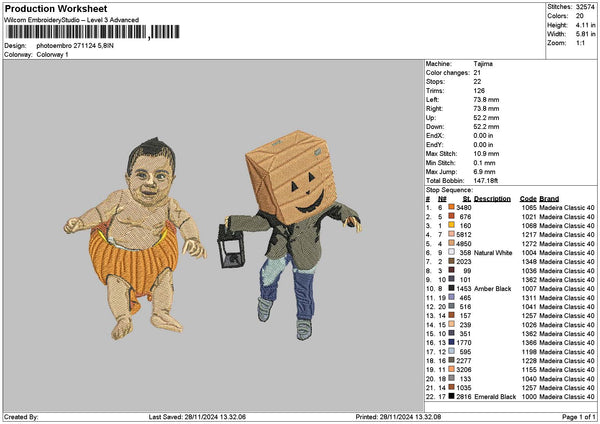Click the Max Stitch value '10.9 mm'
The height and width of the screenshot is (424, 600).
[486, 153]
